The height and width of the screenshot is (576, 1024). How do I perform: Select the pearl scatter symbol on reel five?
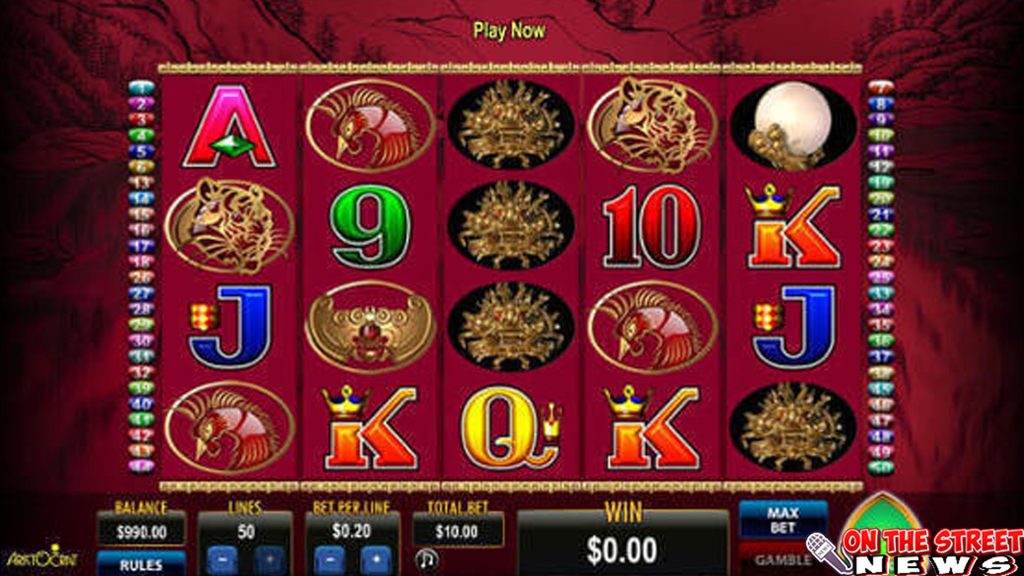click(793, 125)
